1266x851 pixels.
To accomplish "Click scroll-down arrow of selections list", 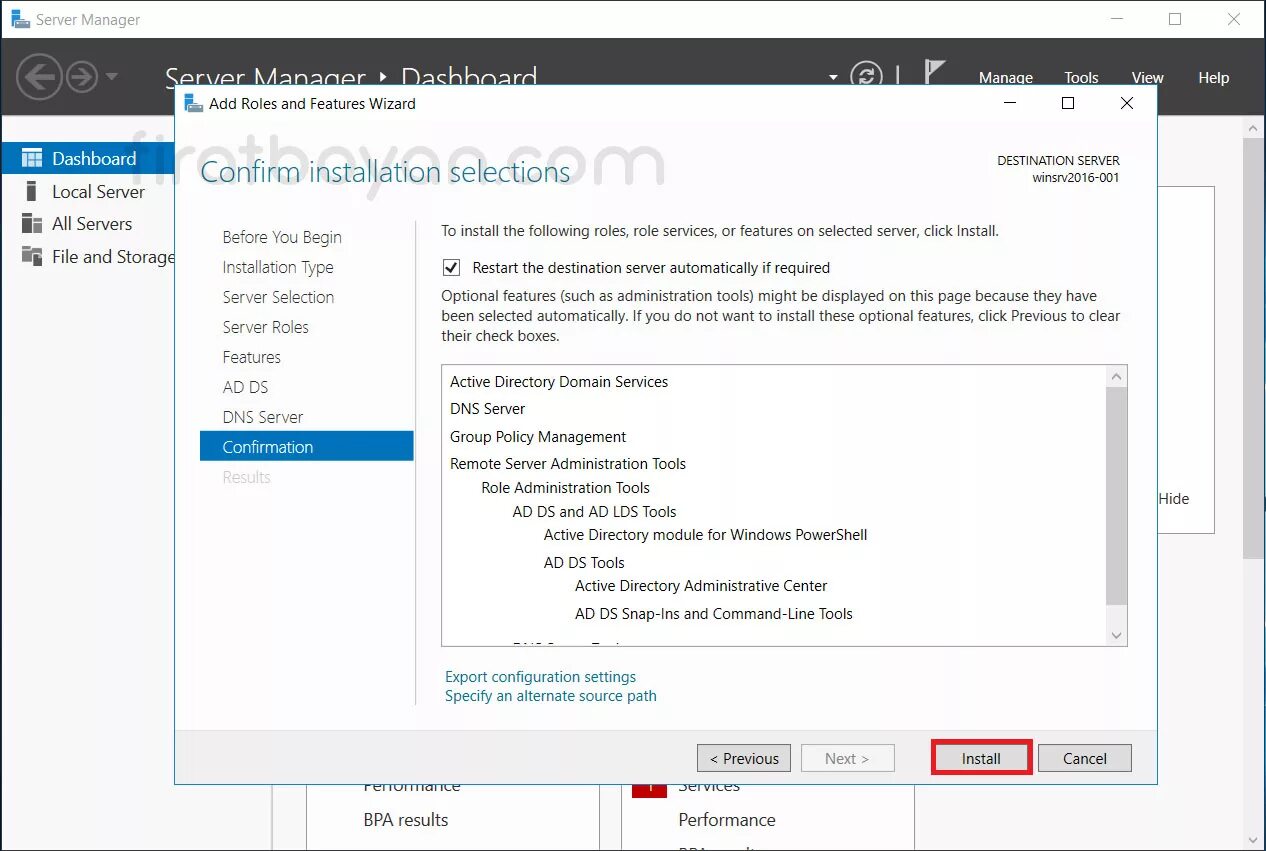I will pyautogui.click(x=1117, y=635).
